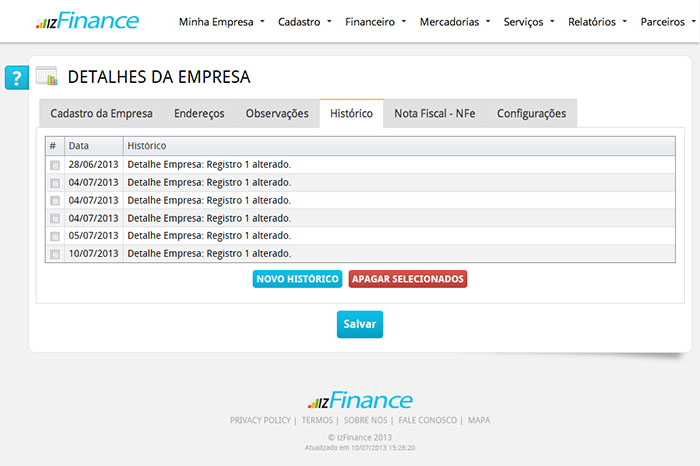
Task: Expand the Relatórios dropdown menu
Action: click(597, 21)
